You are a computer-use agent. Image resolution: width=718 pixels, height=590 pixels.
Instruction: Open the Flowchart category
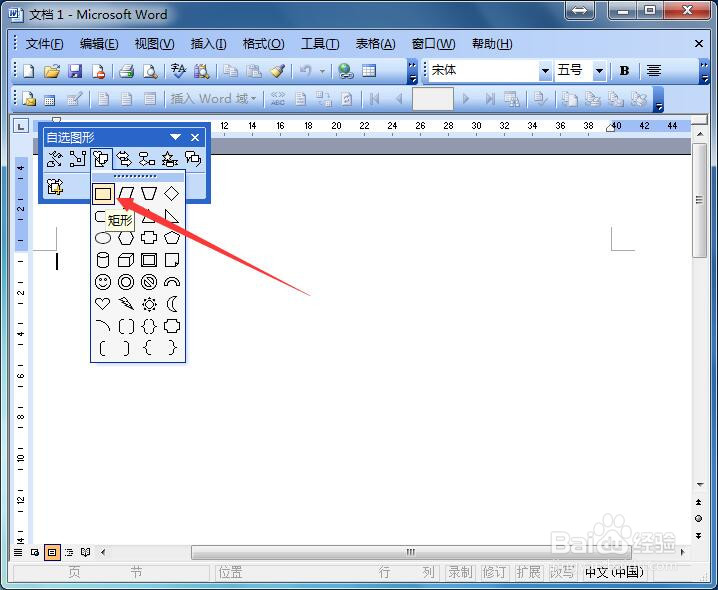click(147, 159)
